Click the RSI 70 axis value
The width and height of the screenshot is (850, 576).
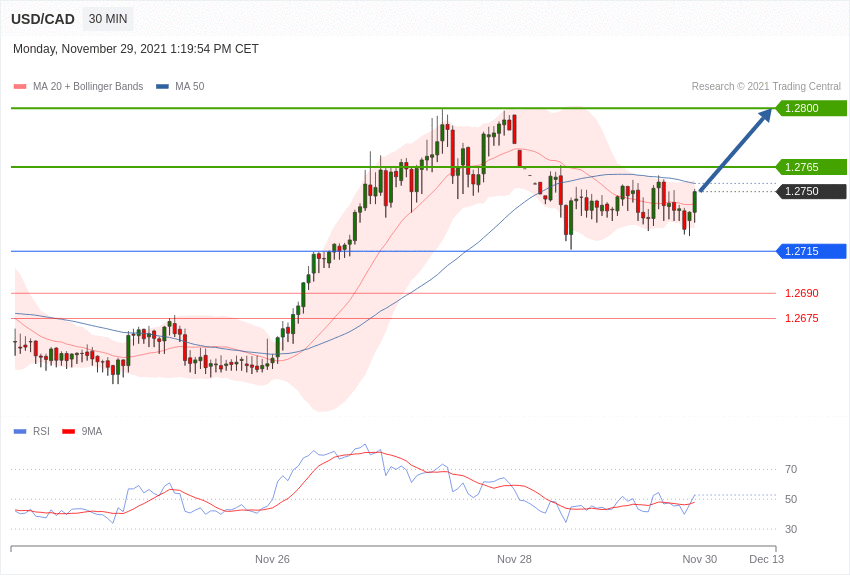coord(791,469)
